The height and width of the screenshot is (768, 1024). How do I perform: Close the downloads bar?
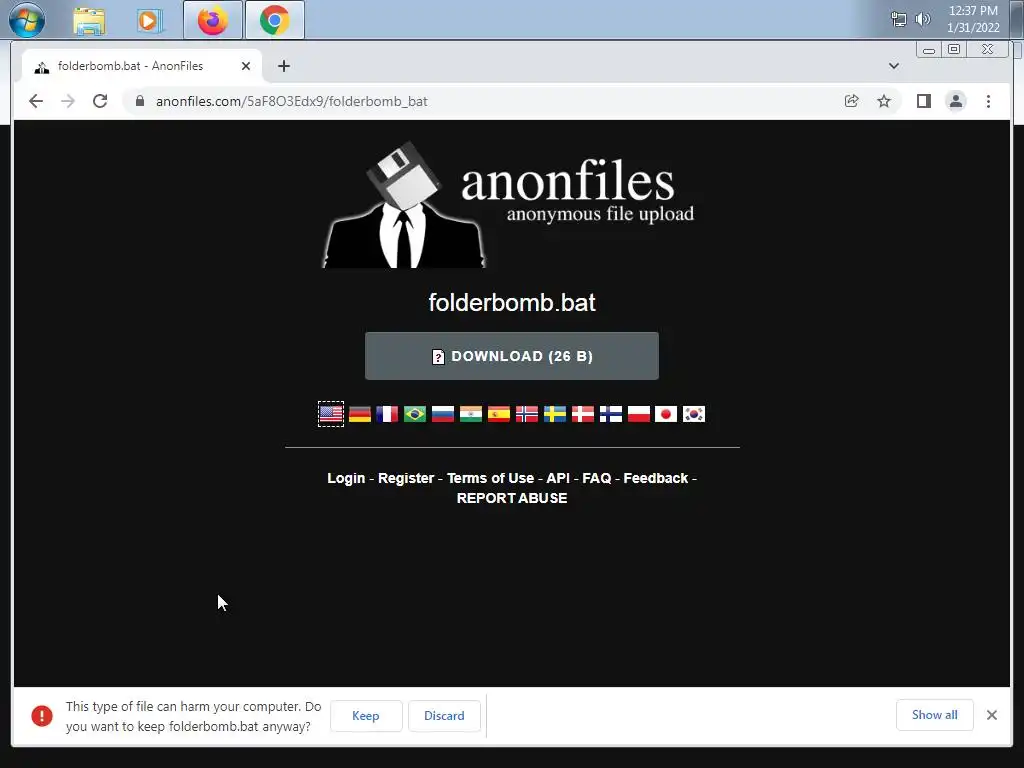click(991, 715)
